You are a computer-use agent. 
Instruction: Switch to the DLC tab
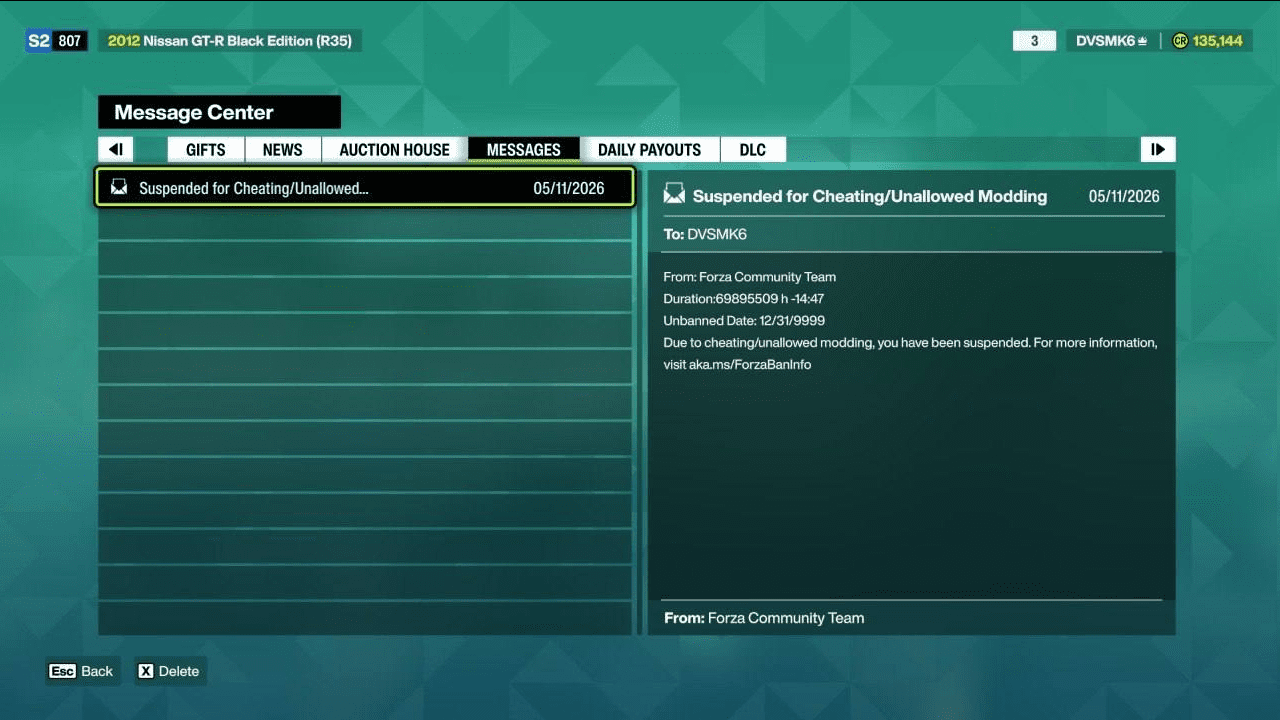click(752, 149)
